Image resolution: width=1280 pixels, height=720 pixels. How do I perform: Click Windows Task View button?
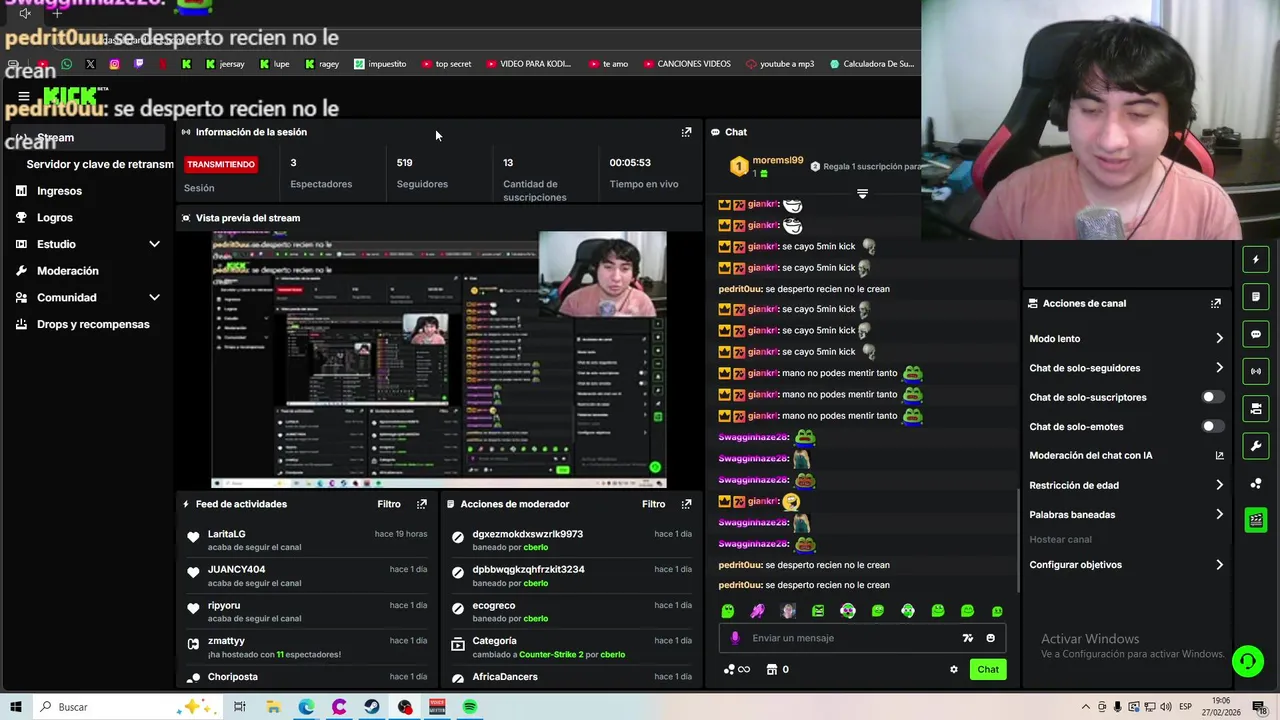tap(240, 707)
